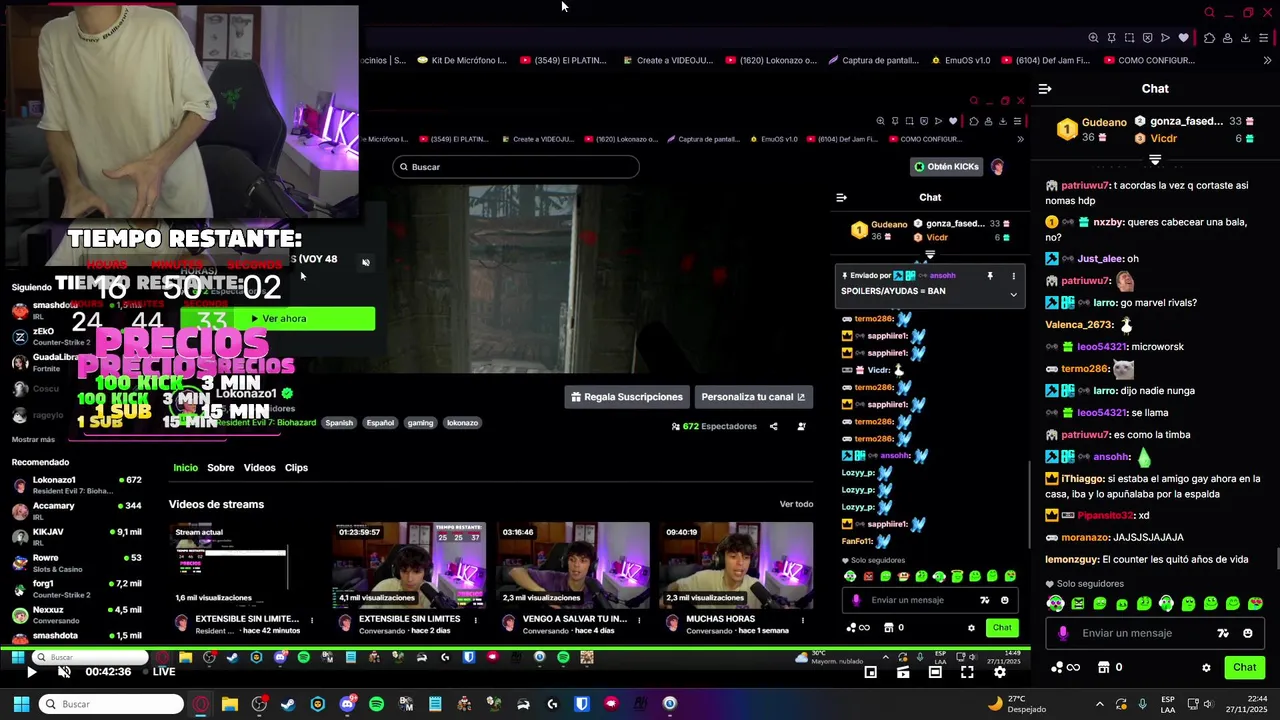Toggle fullscreen on the video player
The width and height of the screenshot is (1280, 720).
pyautogui.click(x=967, y=672)
